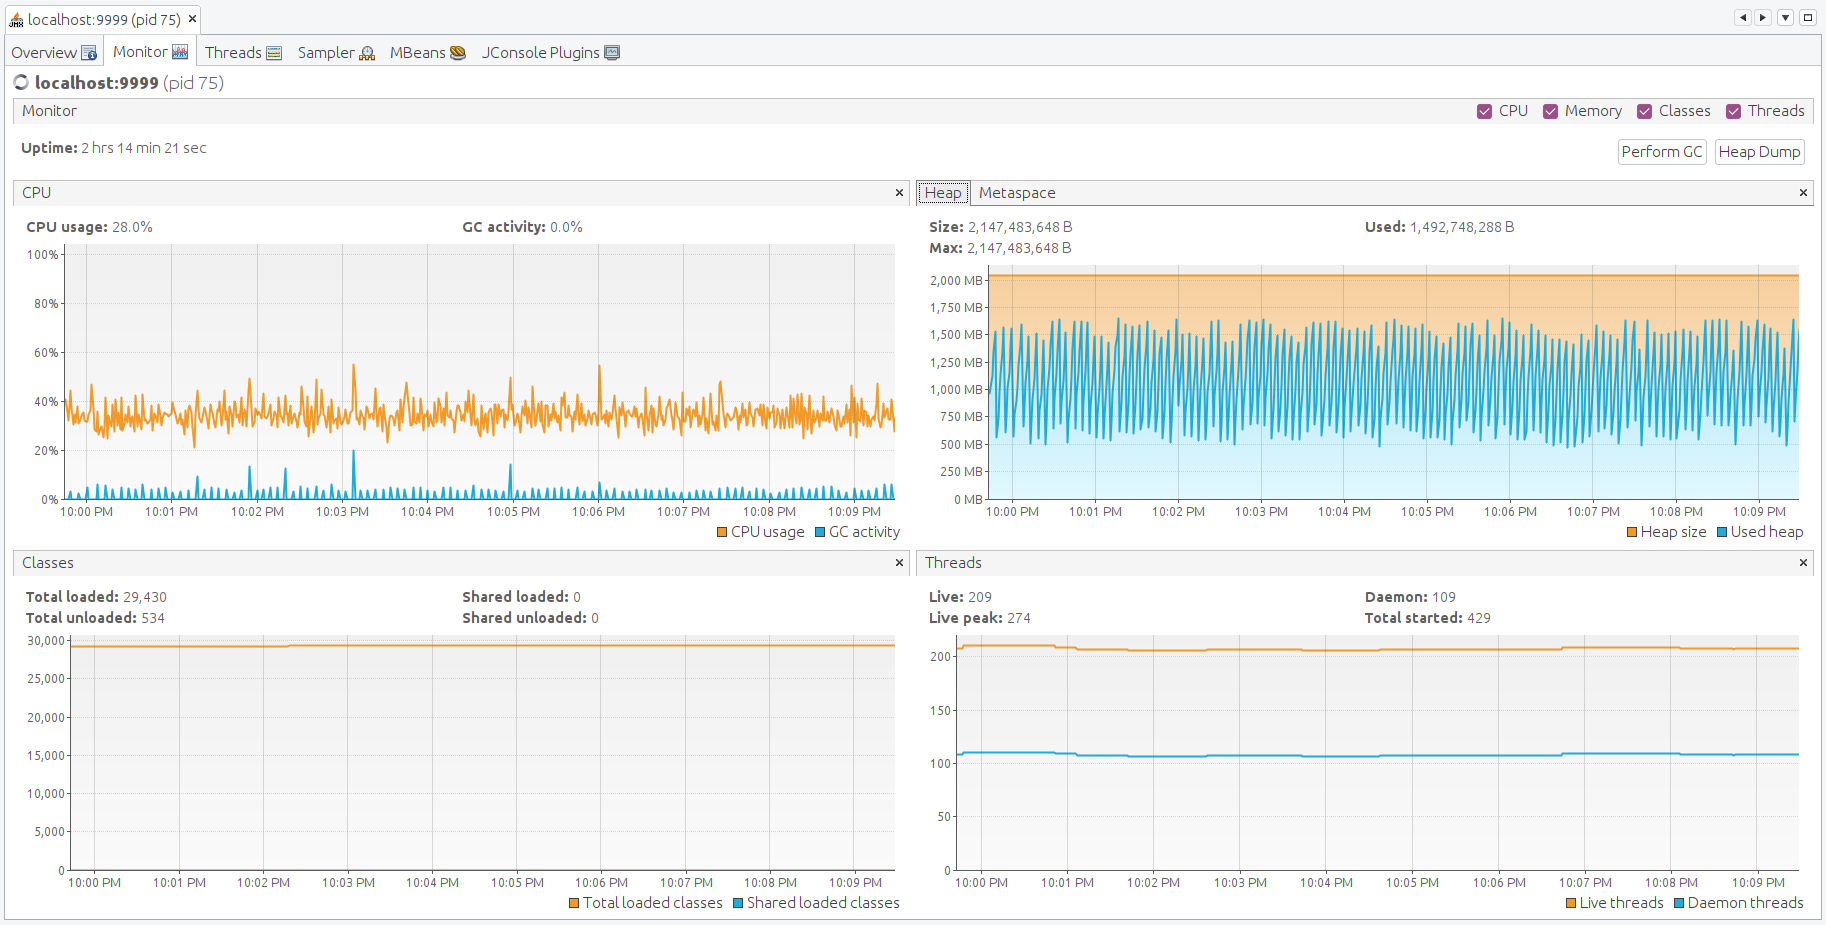Click the Sampler tab icon
The image size is (1826, 925).
click(x=367, y=53)
